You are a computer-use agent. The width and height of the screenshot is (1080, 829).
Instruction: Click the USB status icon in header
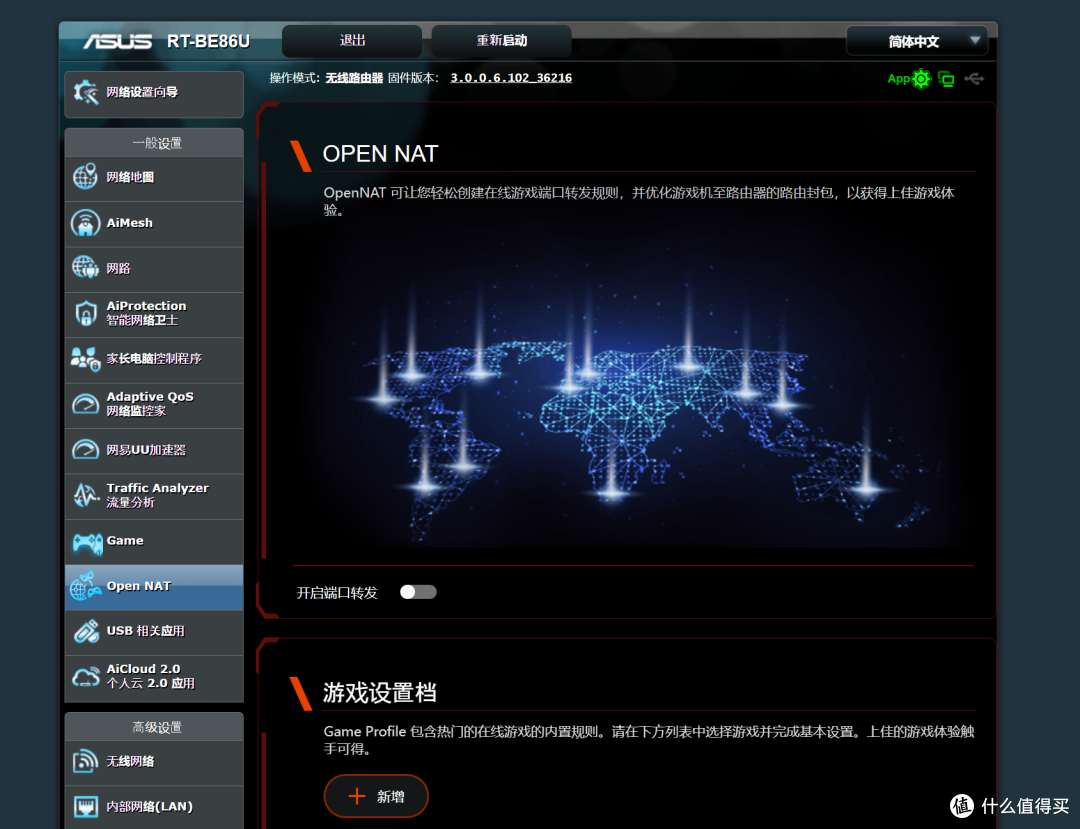[x=974, y=79]
